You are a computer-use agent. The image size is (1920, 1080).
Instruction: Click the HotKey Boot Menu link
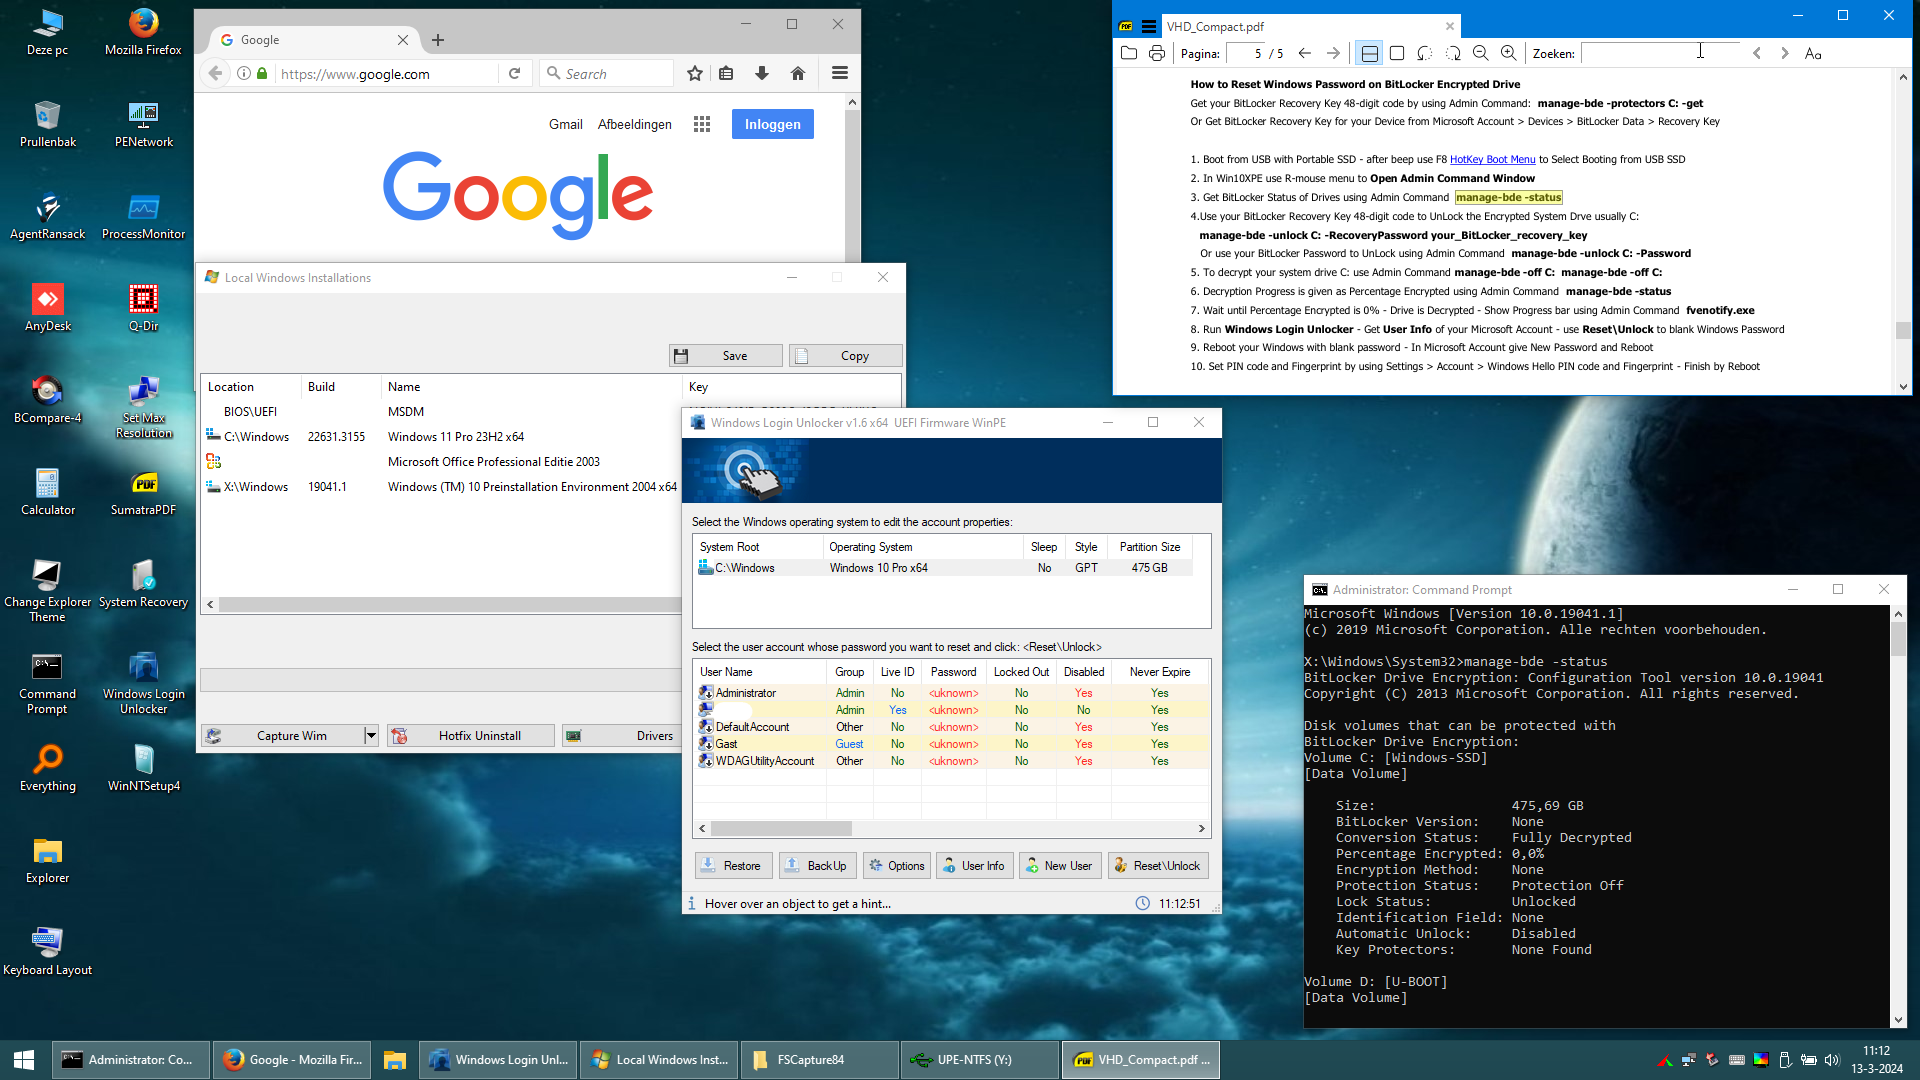tap(1492, 159)
